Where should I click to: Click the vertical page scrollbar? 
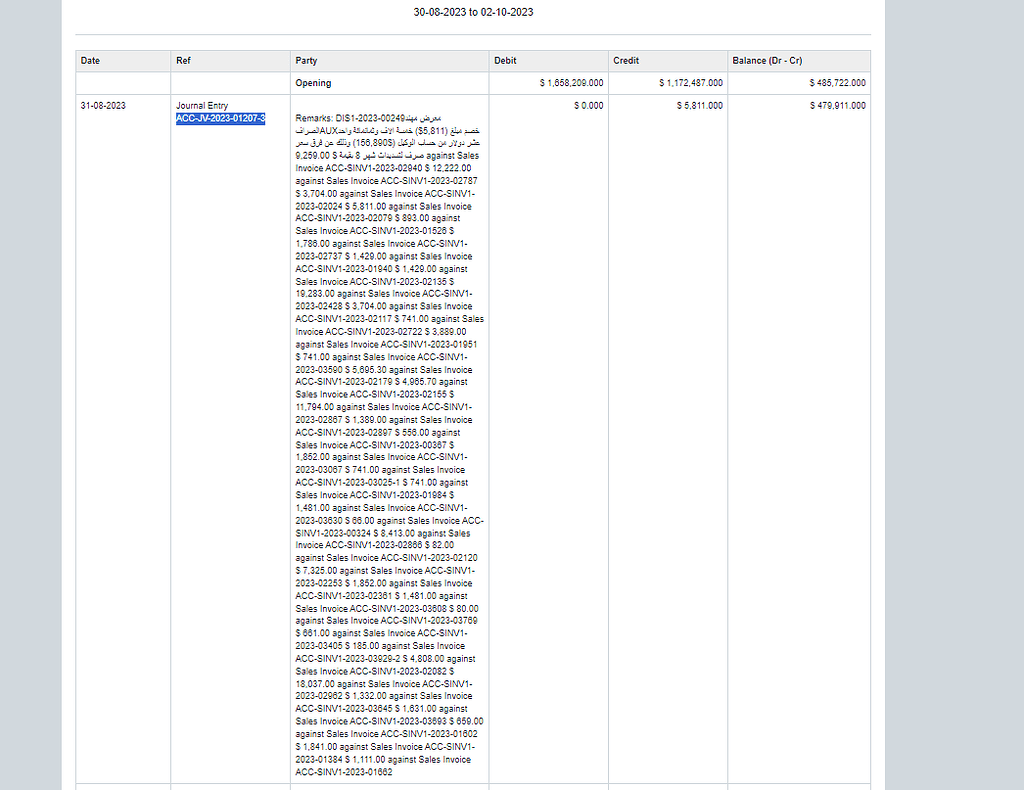point(1018,395)
